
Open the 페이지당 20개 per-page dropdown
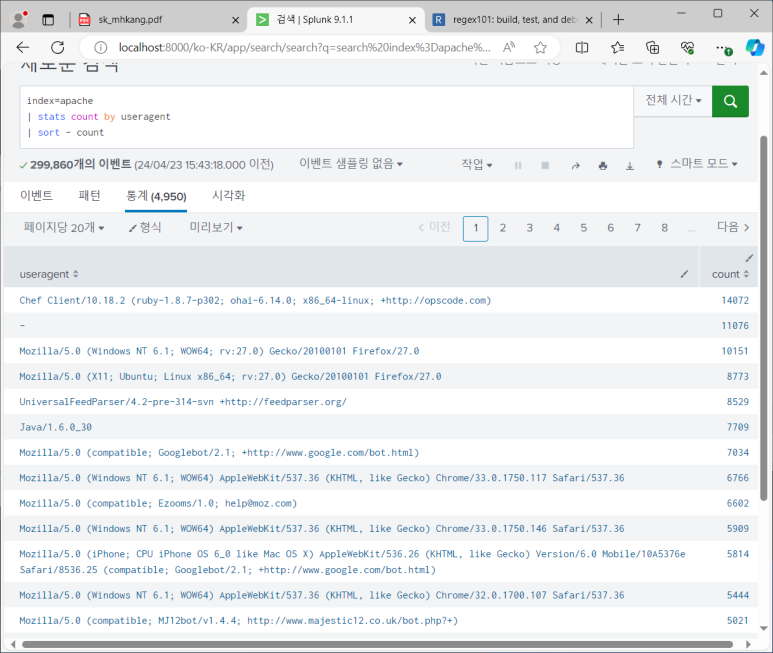64,228
